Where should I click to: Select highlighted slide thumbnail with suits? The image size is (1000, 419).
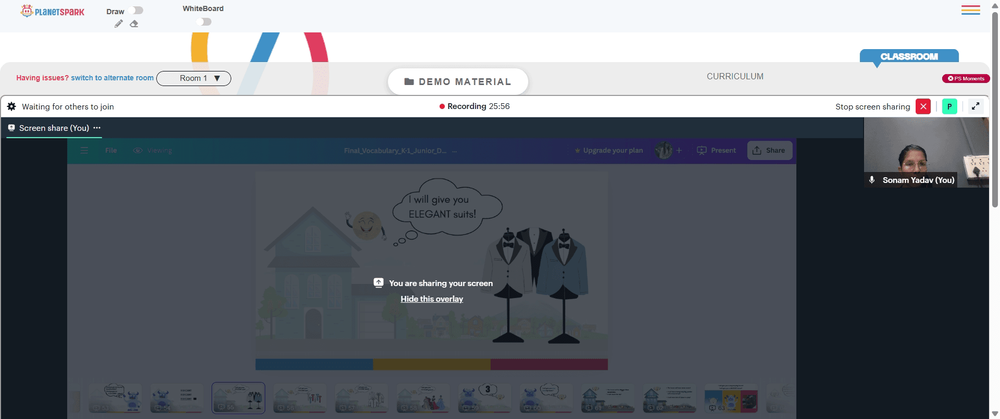coord(239,398)
